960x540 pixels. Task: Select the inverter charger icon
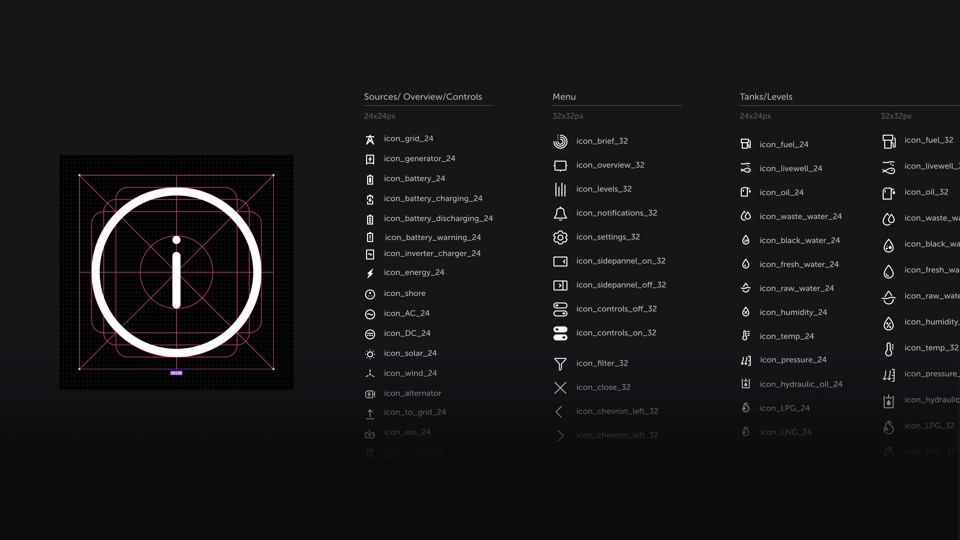(x=370, y=254)
